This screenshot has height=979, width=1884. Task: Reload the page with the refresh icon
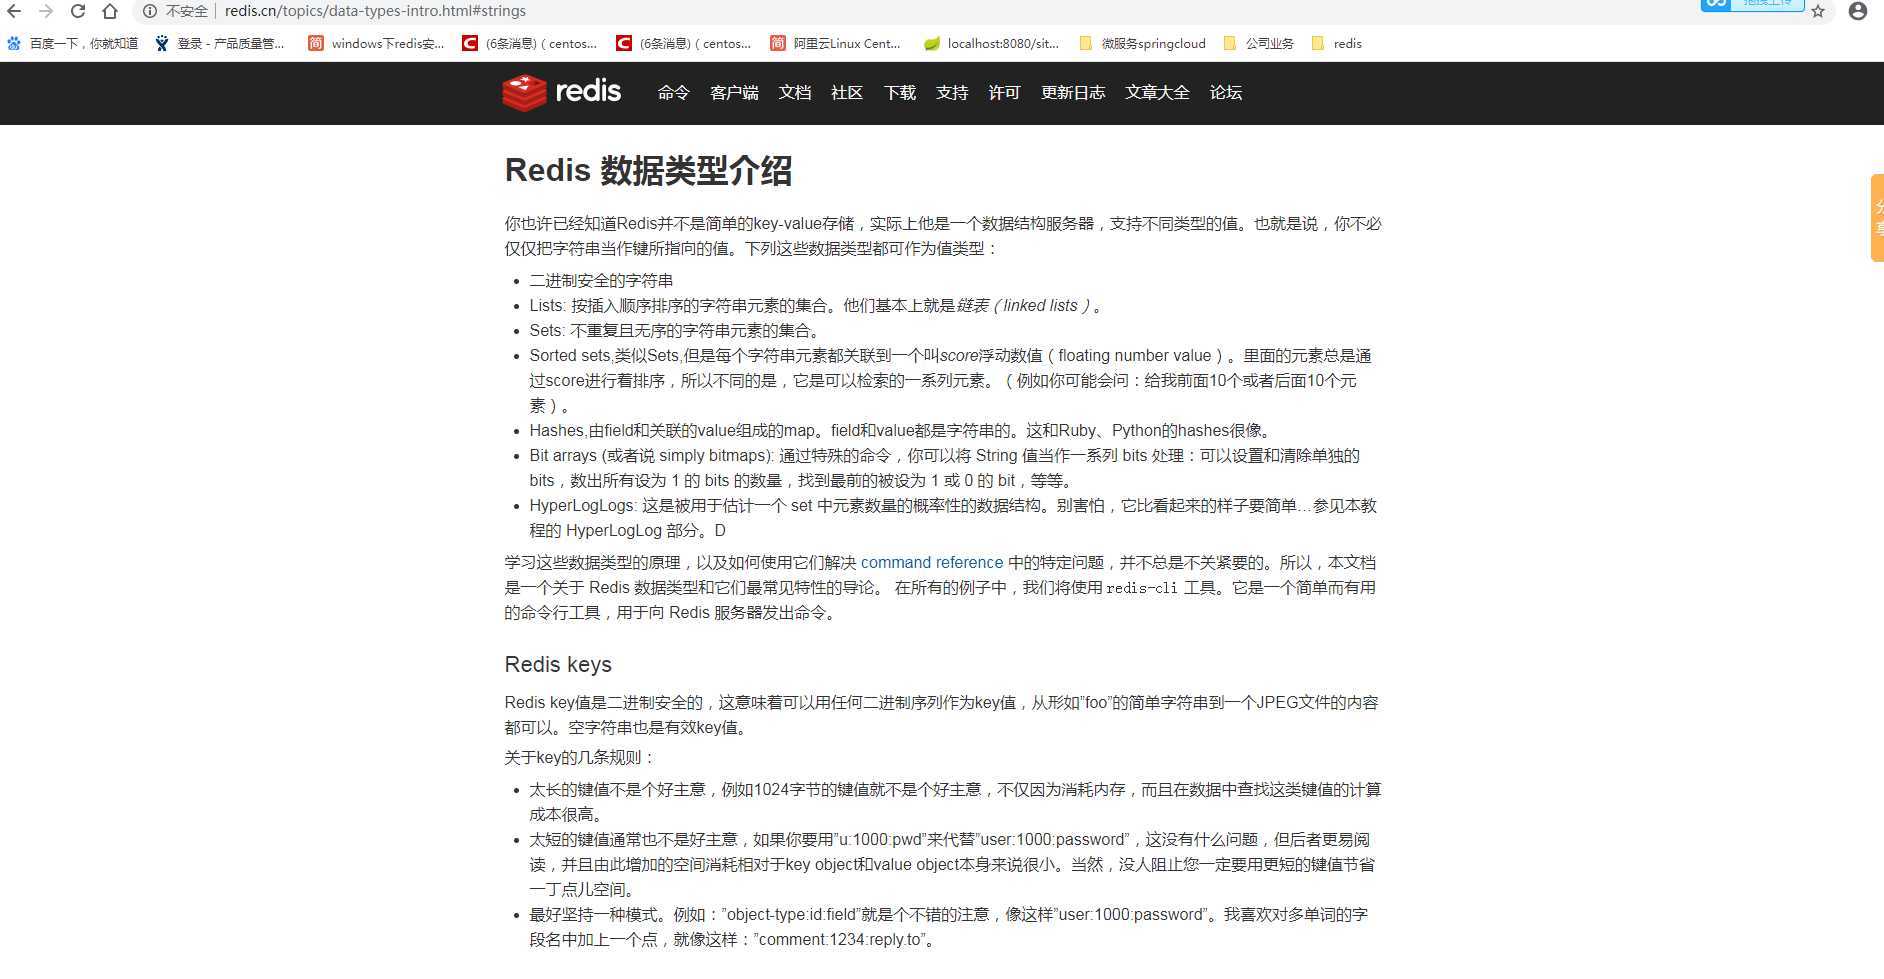pos(78,11)
